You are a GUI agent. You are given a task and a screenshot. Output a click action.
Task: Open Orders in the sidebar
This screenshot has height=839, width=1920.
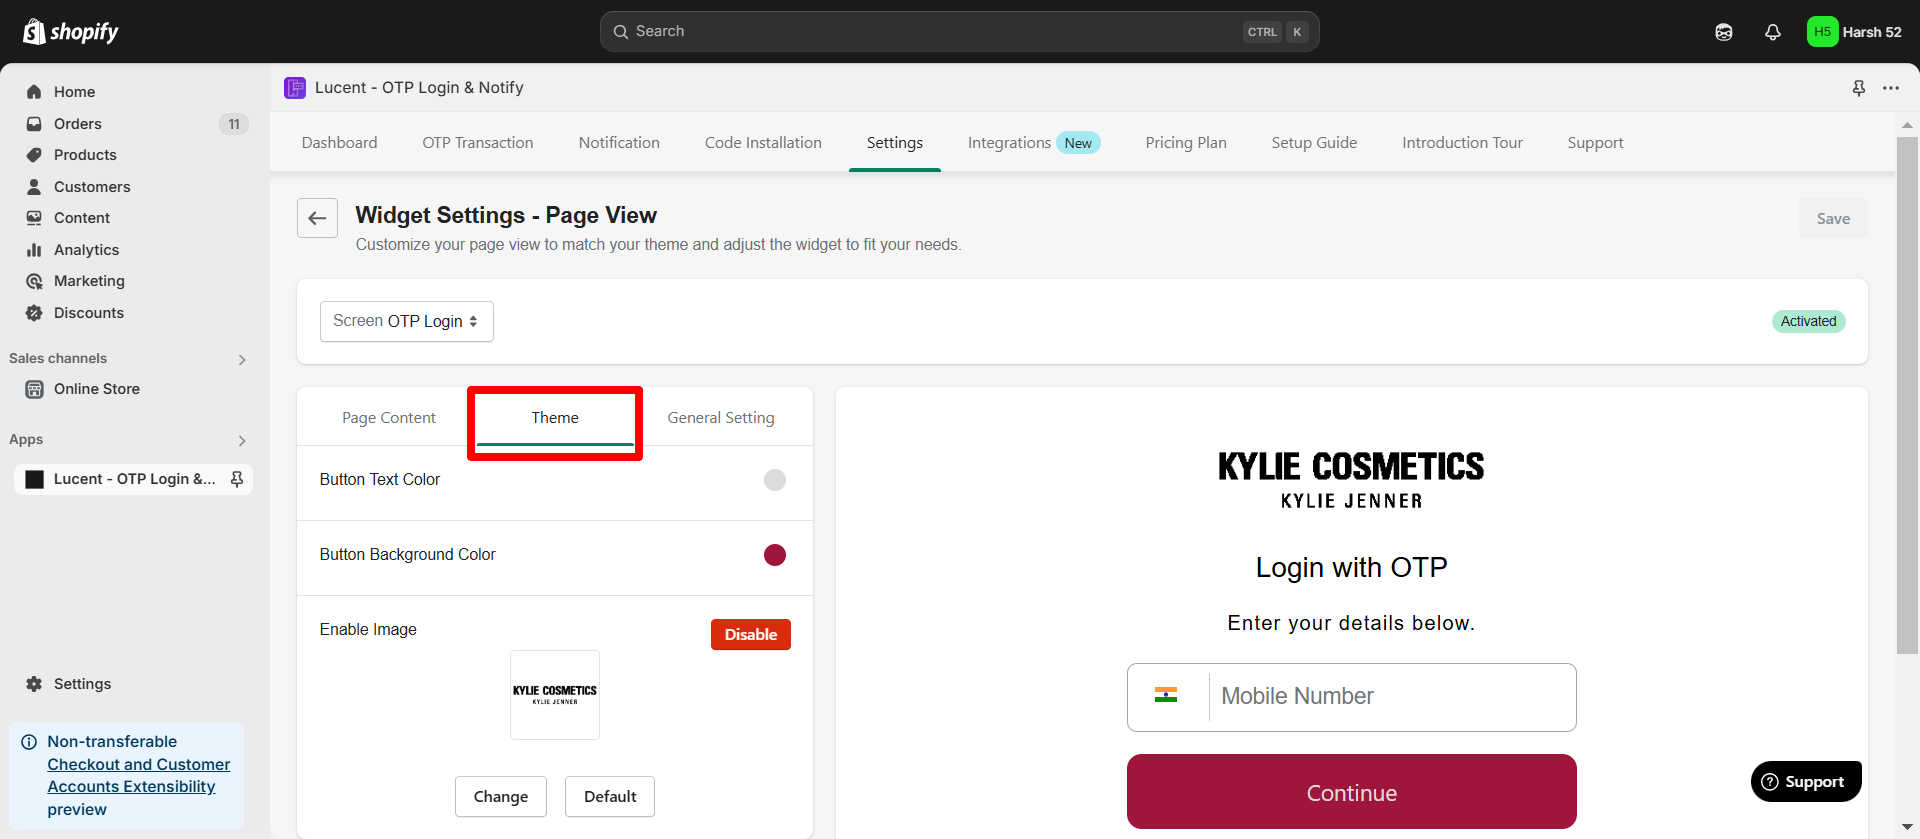[78, 124]
